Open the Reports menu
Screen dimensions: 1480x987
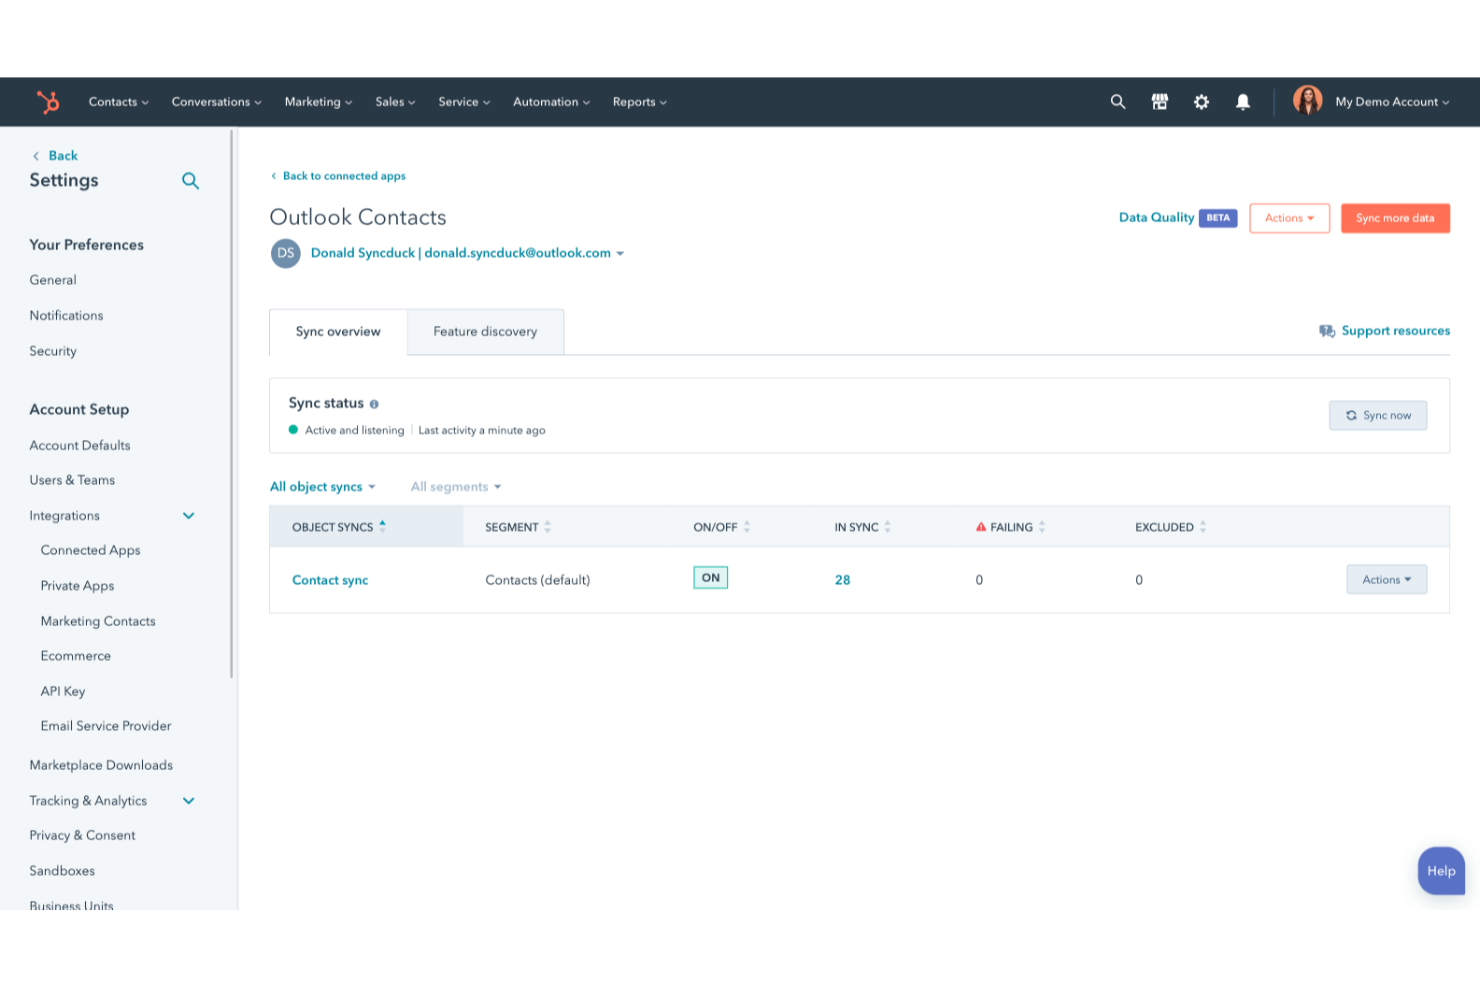(639, 102)
